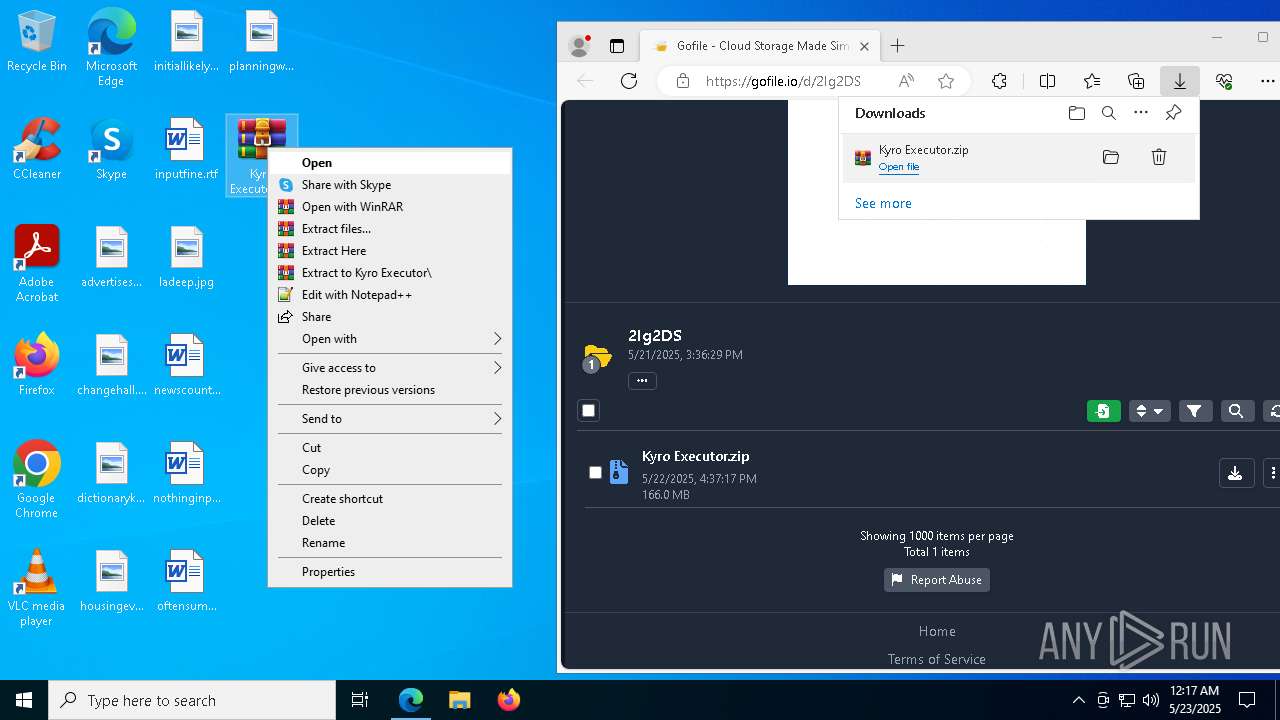The image size is (1280, 720).
Task: Open File Explorer from taskbar
Action: coord(459,700)
